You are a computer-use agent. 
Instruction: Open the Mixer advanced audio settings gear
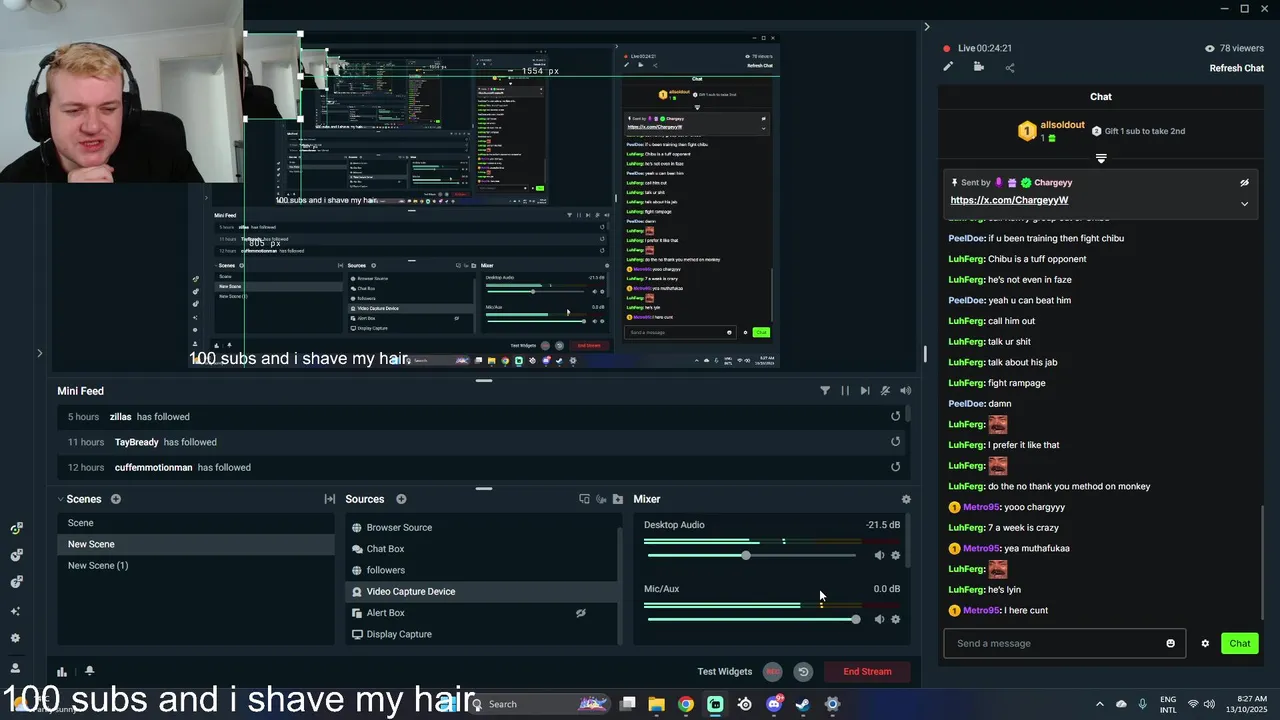[x=906, y=499]
